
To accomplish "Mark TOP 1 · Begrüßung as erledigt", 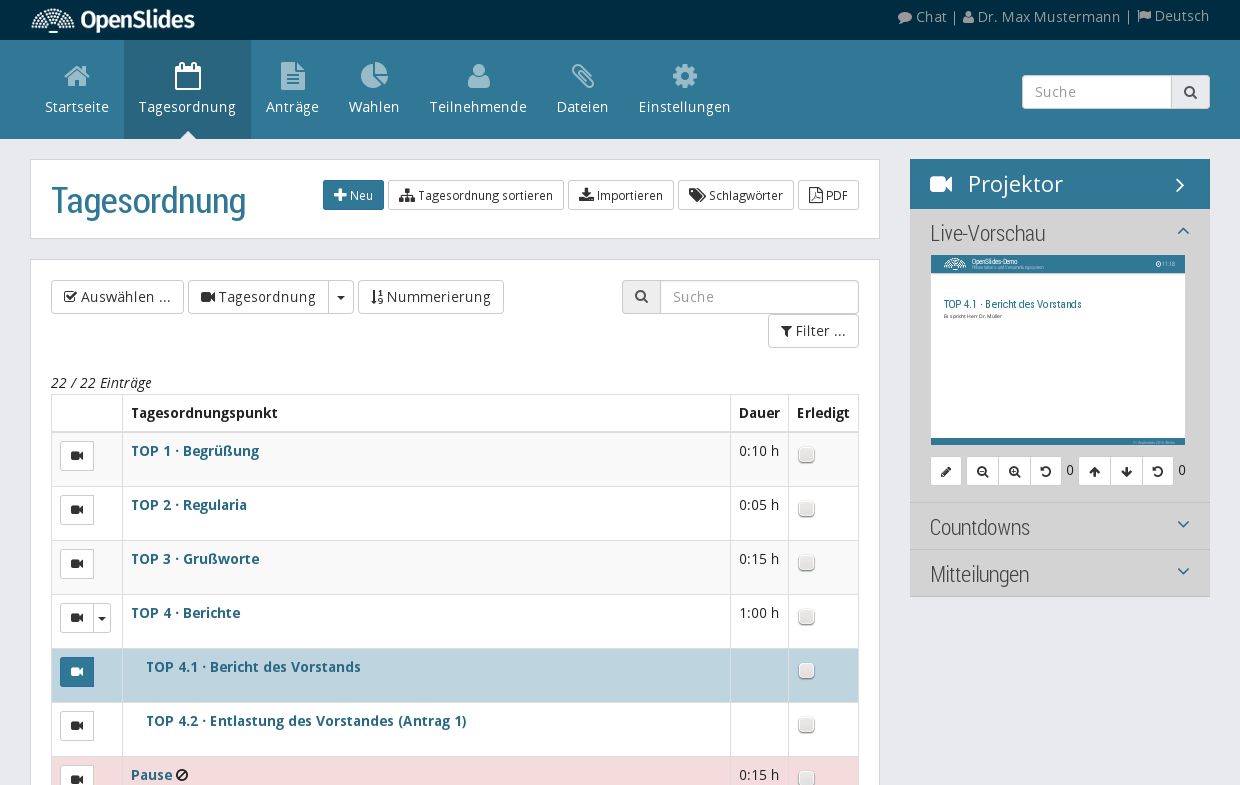I will (806, 455).
